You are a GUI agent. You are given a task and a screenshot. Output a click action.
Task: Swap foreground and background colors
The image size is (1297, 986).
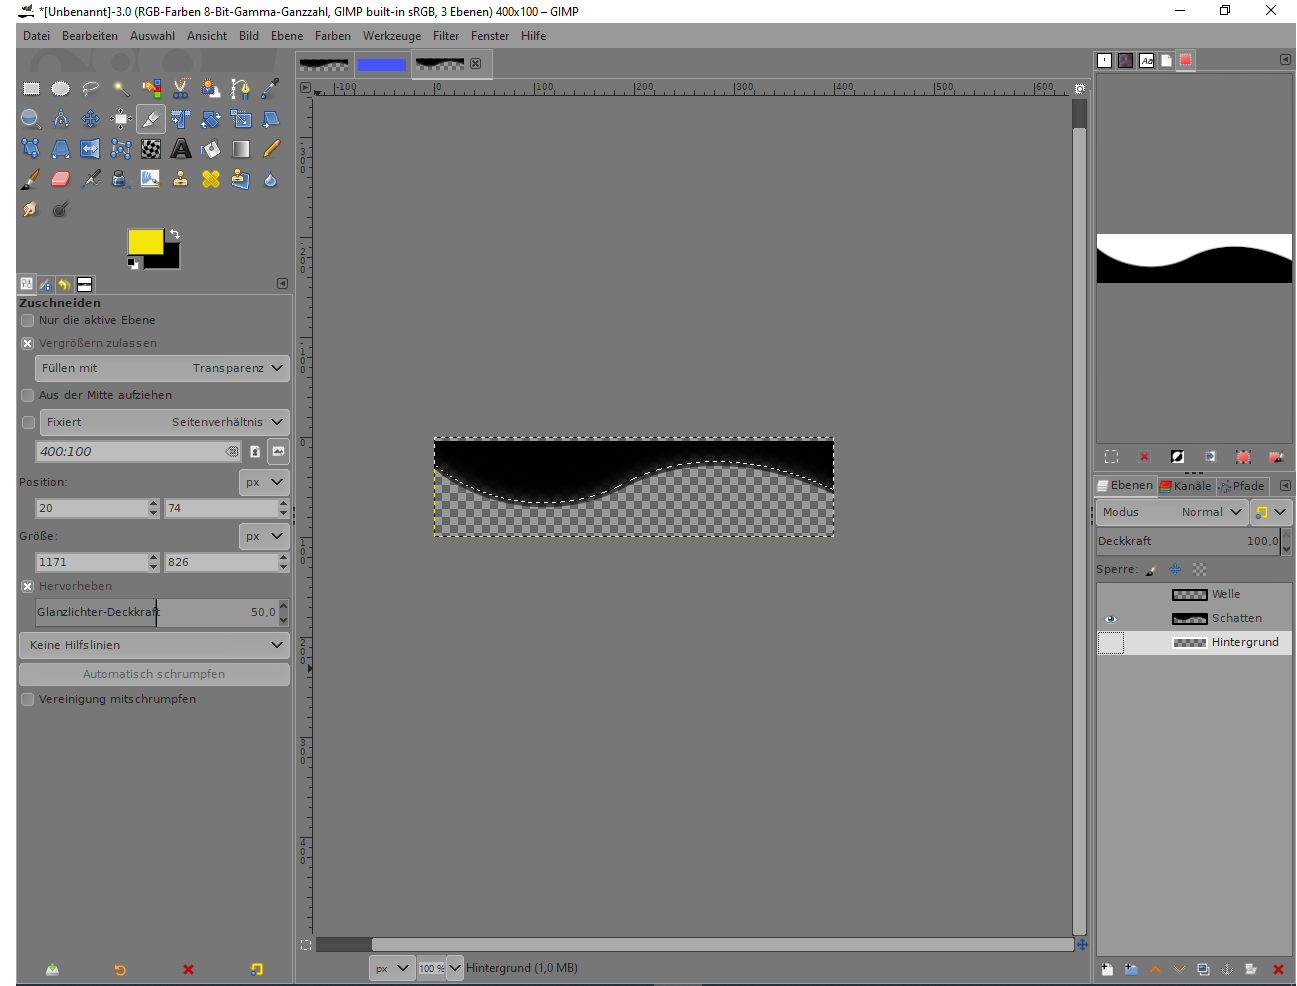pos(175,234)
